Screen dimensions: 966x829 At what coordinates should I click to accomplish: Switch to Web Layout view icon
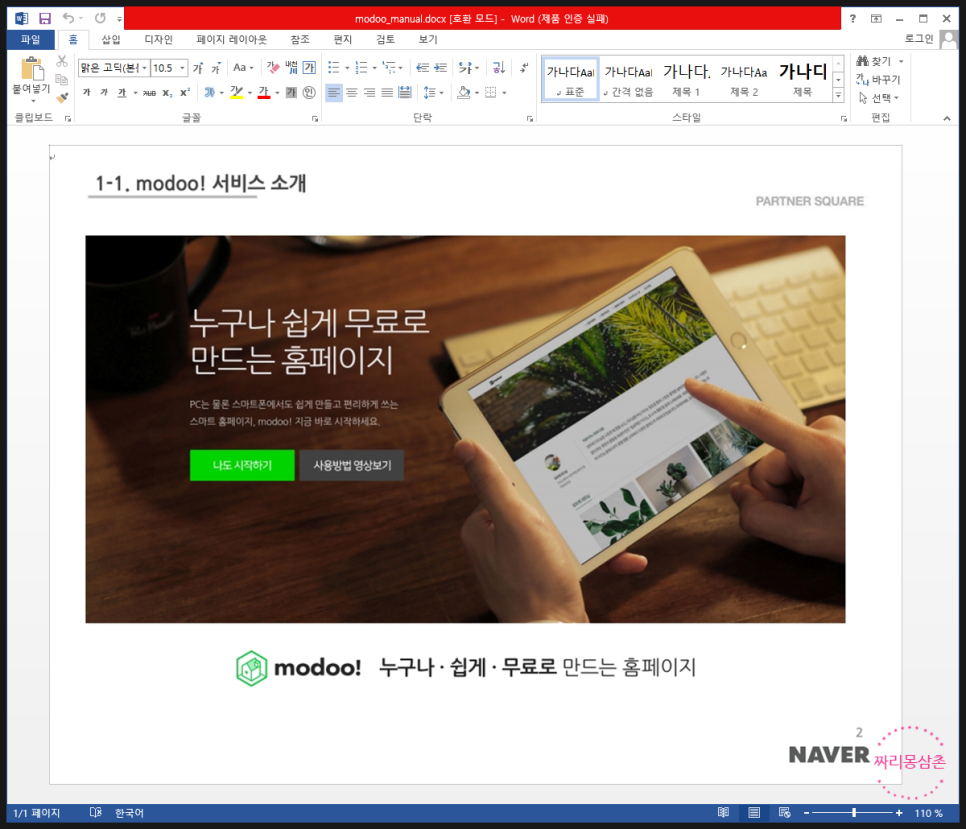(784, 812)
